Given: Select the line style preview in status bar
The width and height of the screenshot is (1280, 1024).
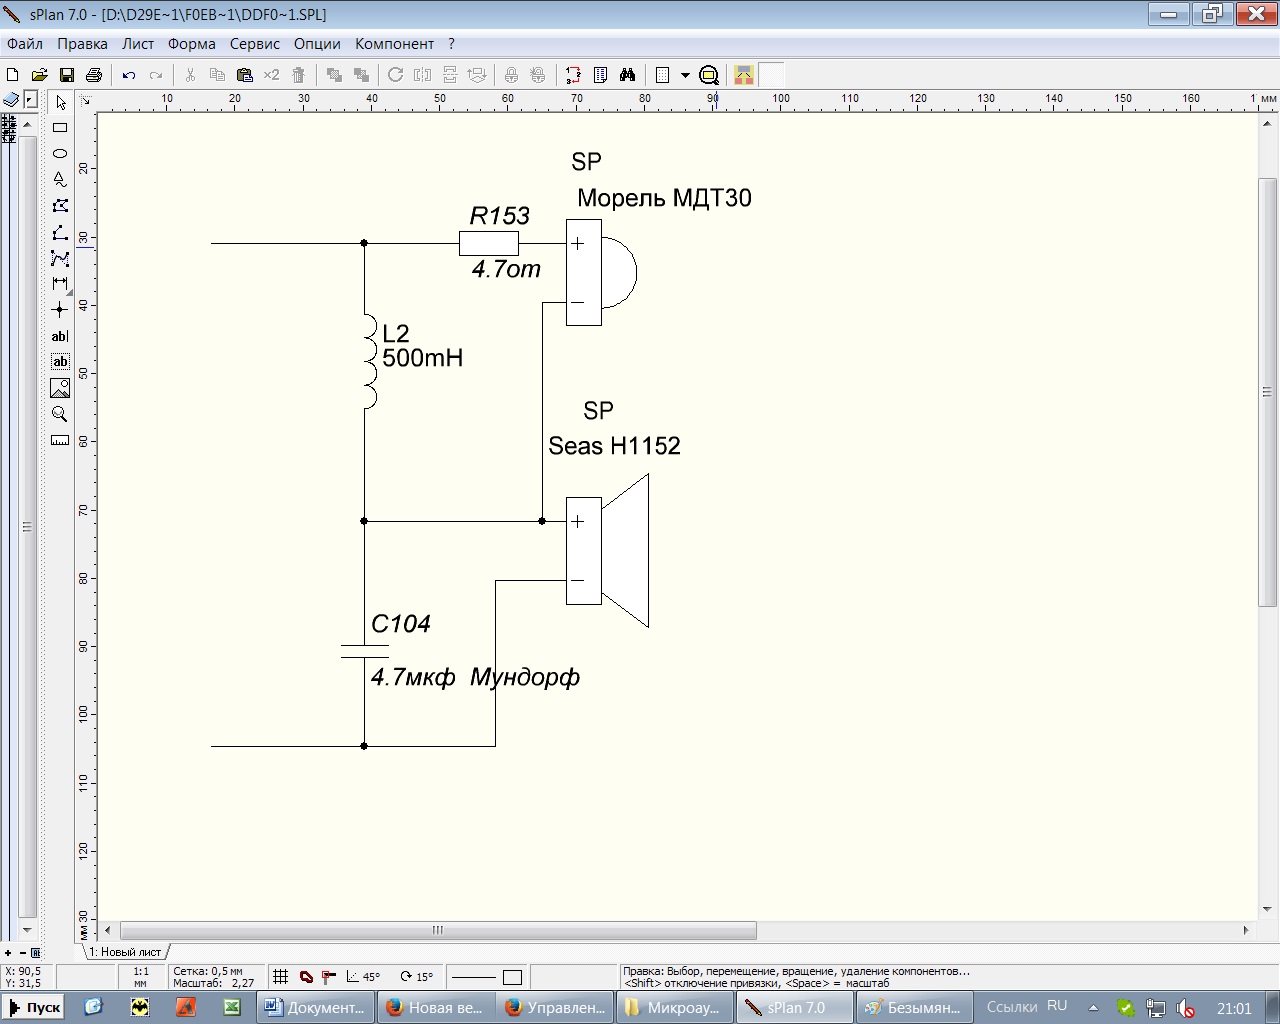Looking at the screenshot, I should pos(474,977).
